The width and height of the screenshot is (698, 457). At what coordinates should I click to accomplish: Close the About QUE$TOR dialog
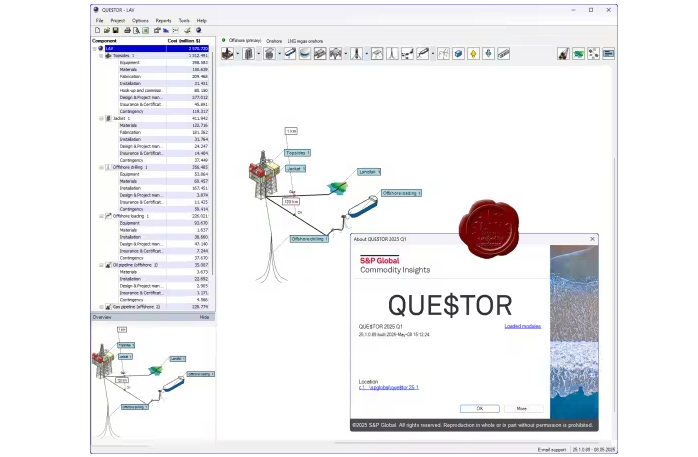point(592,239)
